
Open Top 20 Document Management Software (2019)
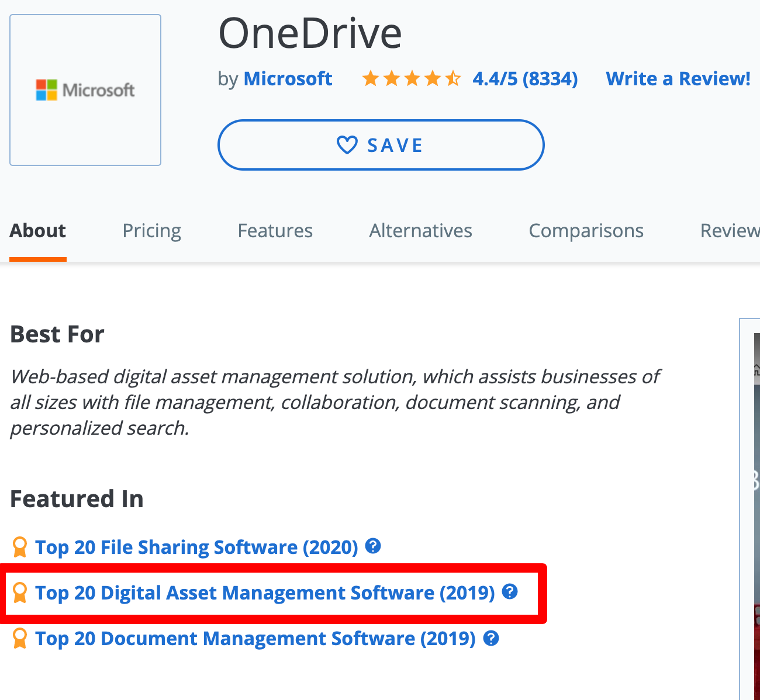pos(255,638)
